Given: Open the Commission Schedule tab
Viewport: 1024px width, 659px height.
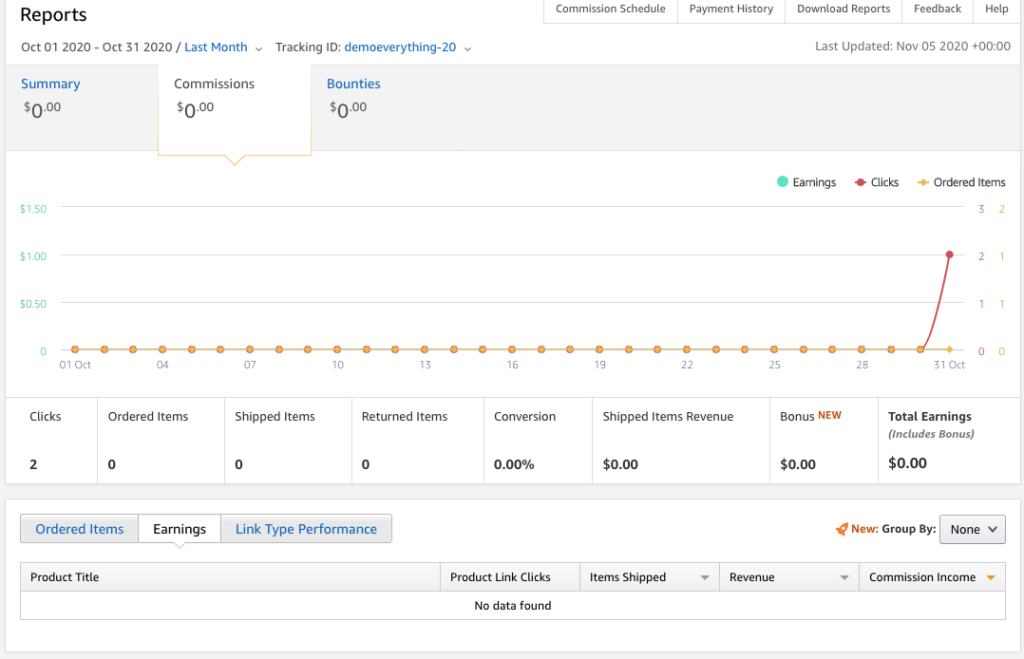Looking at the screenshot, I should pos(611,9).
